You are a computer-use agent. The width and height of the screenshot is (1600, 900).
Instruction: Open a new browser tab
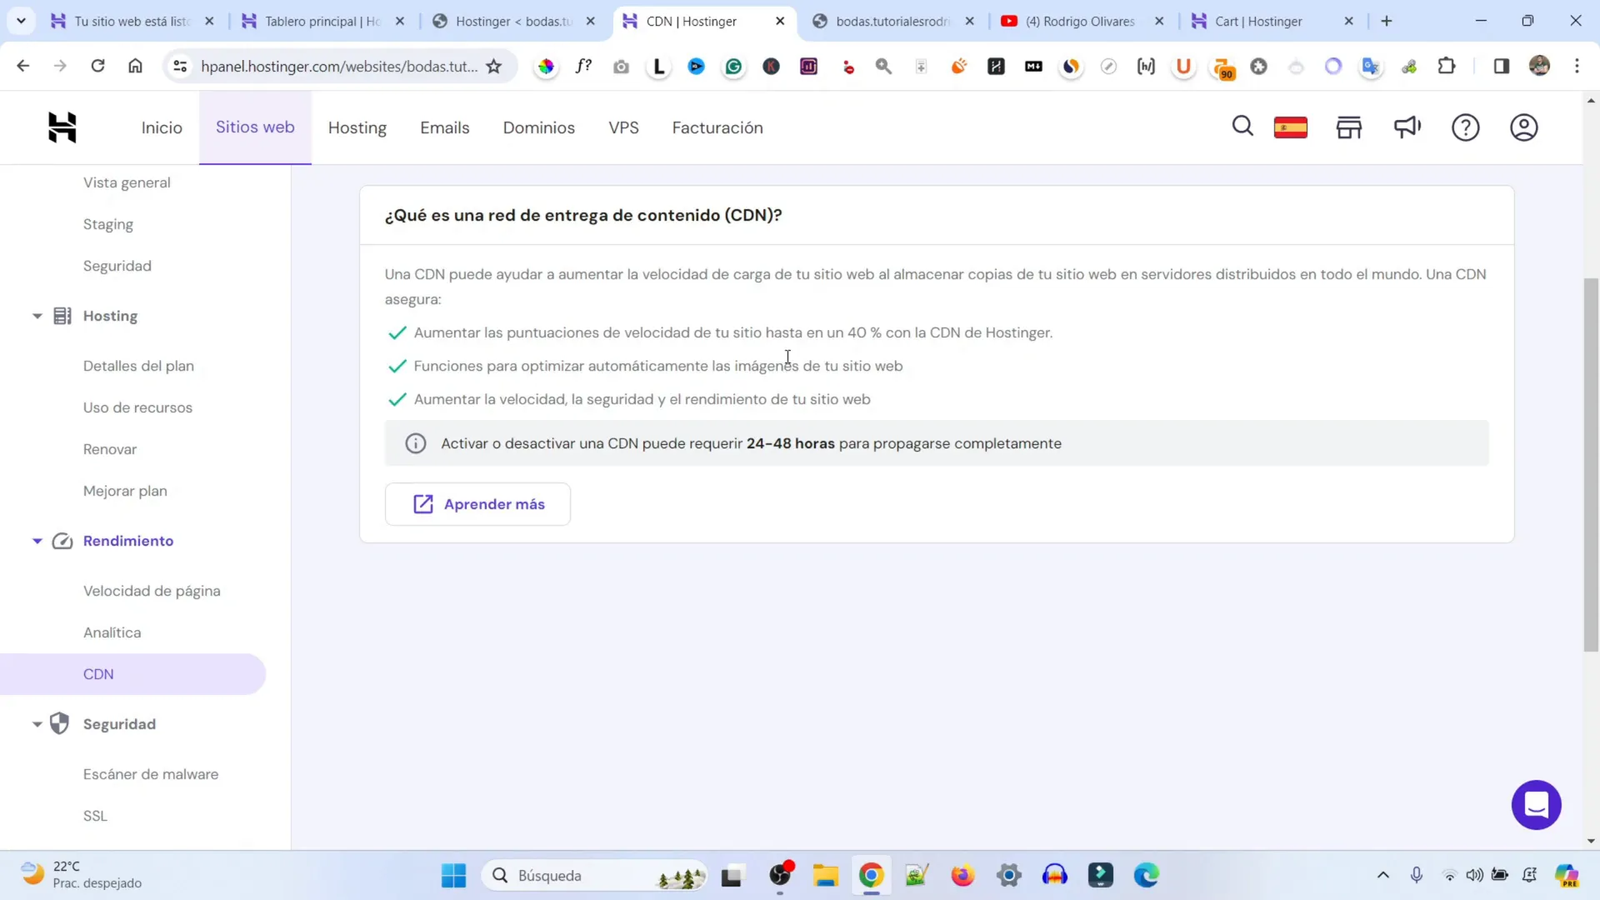(1386, 21)
